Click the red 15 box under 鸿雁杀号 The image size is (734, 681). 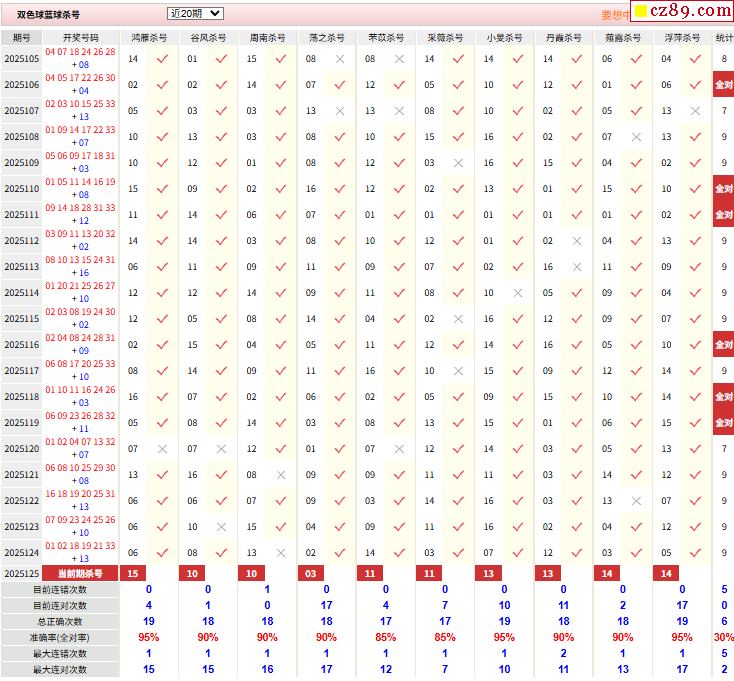pyautogui.click(x=133, y=573)
